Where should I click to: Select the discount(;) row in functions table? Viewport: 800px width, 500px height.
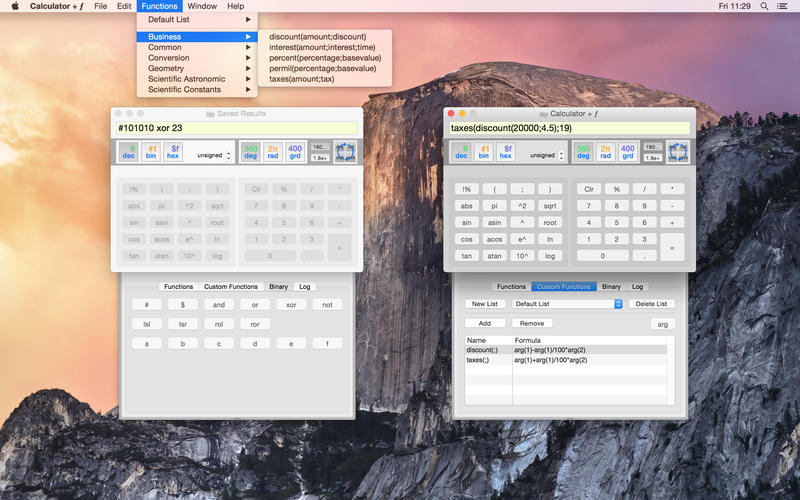click(x=566, y=350)
